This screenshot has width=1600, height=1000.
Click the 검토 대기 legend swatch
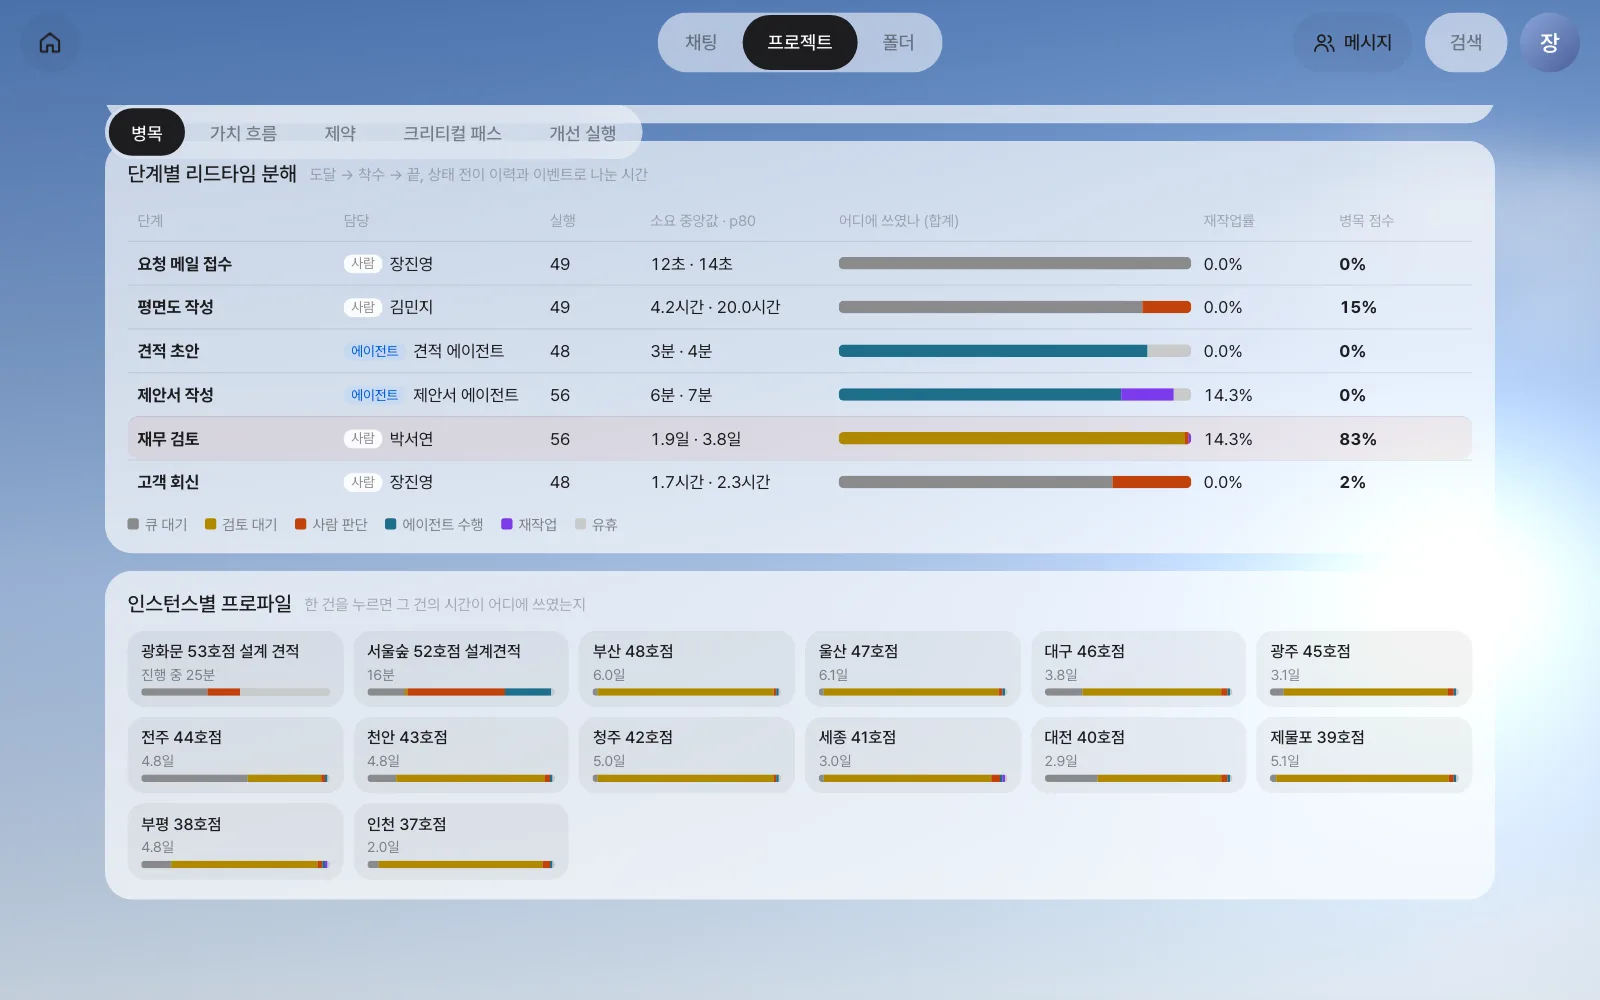[210, 524]
